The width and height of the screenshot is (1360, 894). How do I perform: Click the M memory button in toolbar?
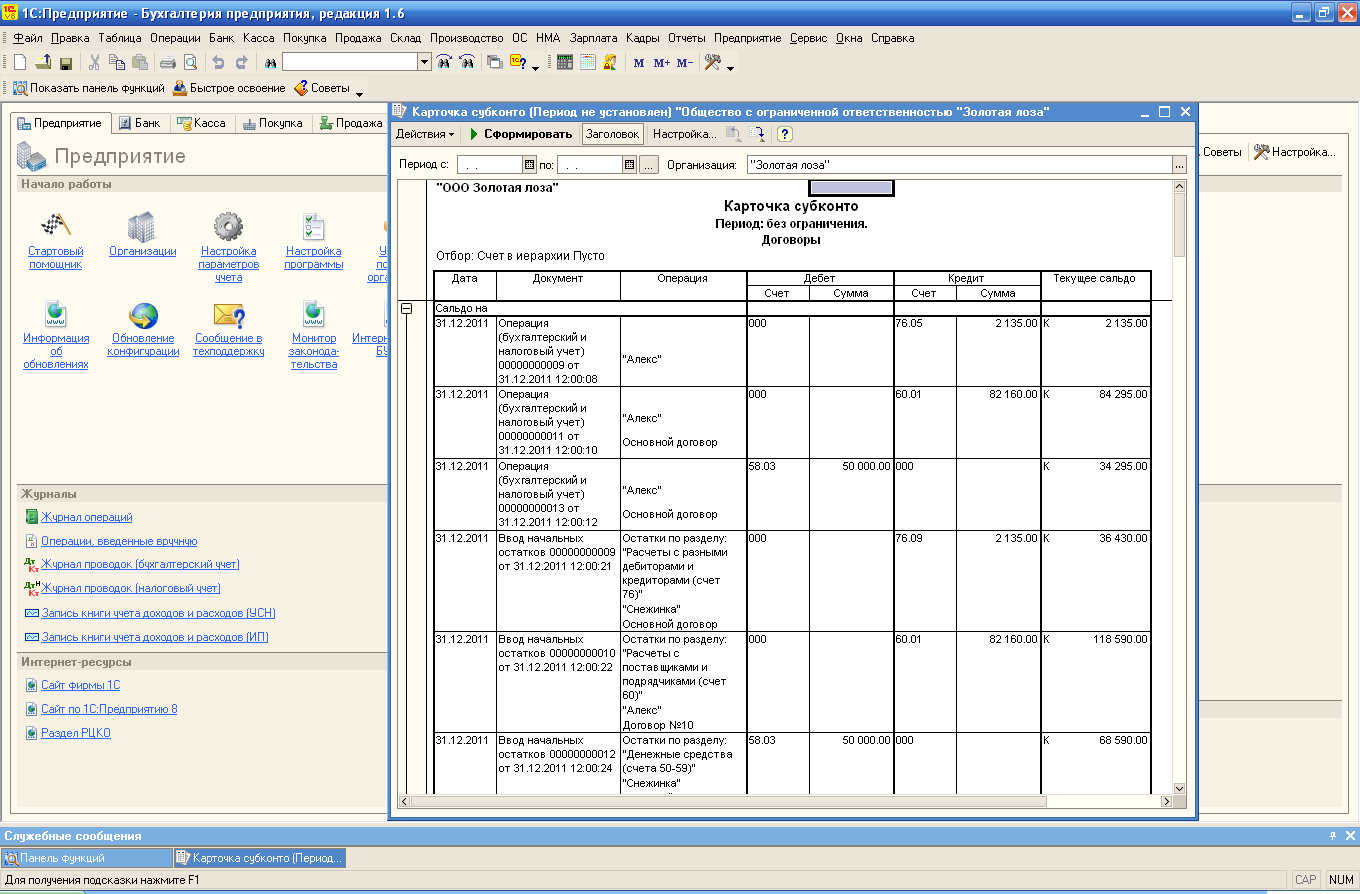click(639, 62)
